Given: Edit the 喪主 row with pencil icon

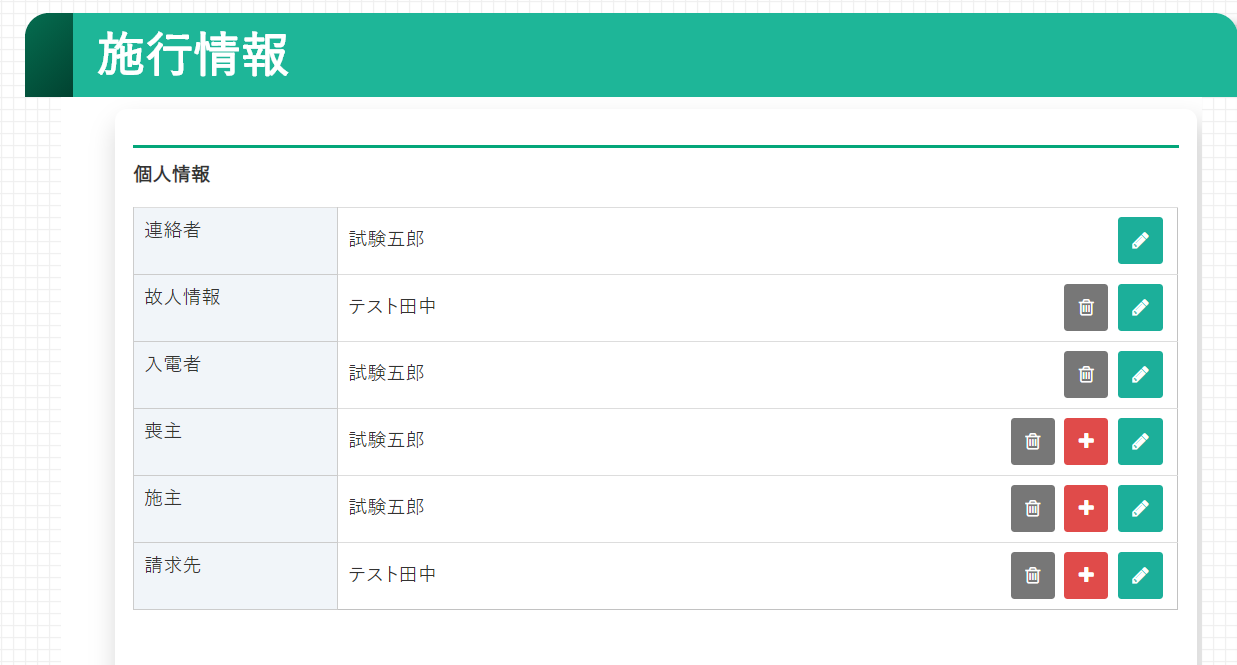Looking at the screenshot, I should click(1140, 442).
